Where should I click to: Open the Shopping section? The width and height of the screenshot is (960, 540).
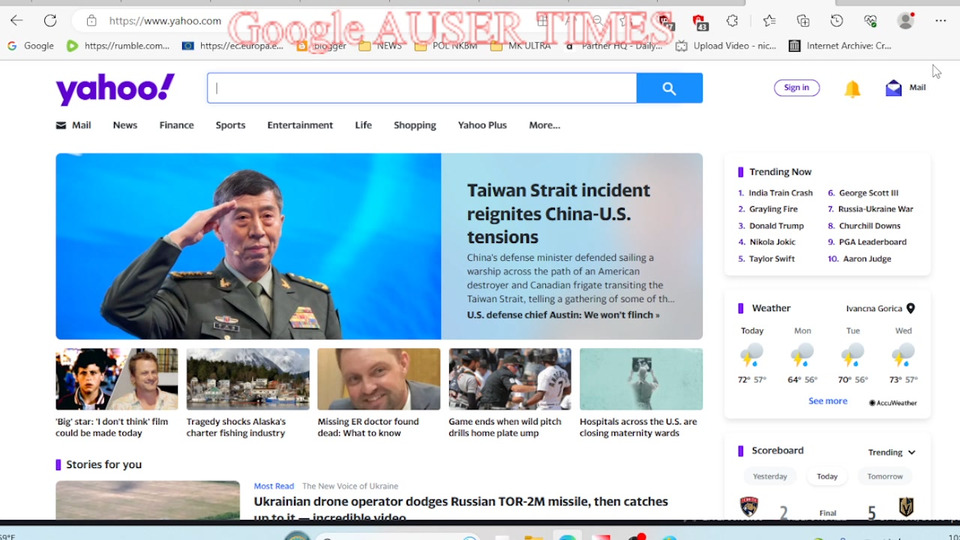point(414,125)
